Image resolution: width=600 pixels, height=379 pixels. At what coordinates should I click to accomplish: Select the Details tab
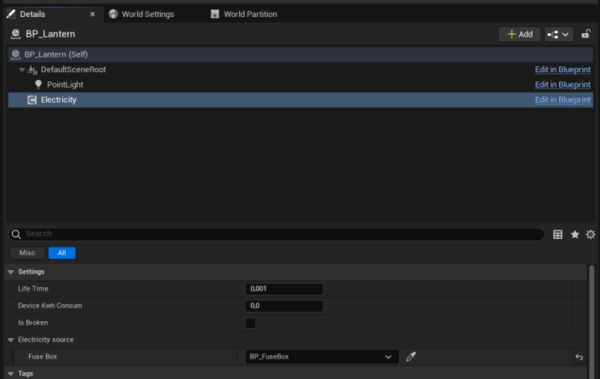pyautogui.click(x=33, y=14)
